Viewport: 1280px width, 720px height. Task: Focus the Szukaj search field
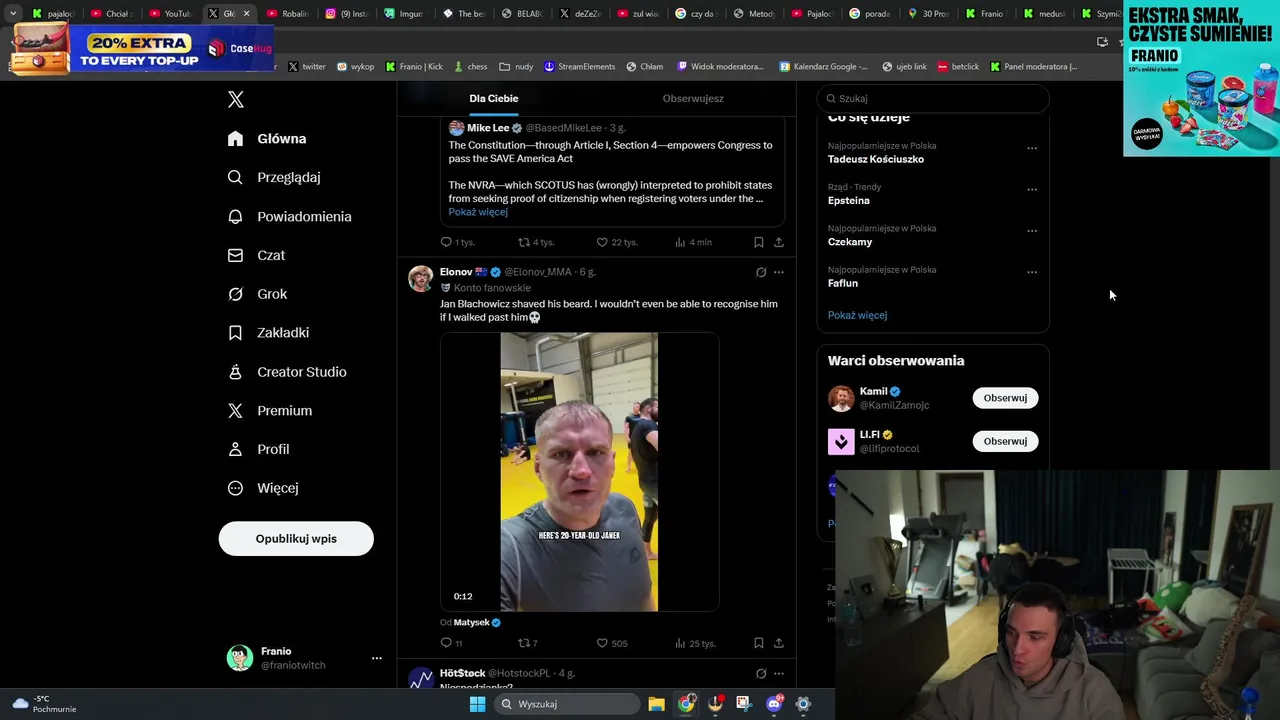tap(933, 98)
